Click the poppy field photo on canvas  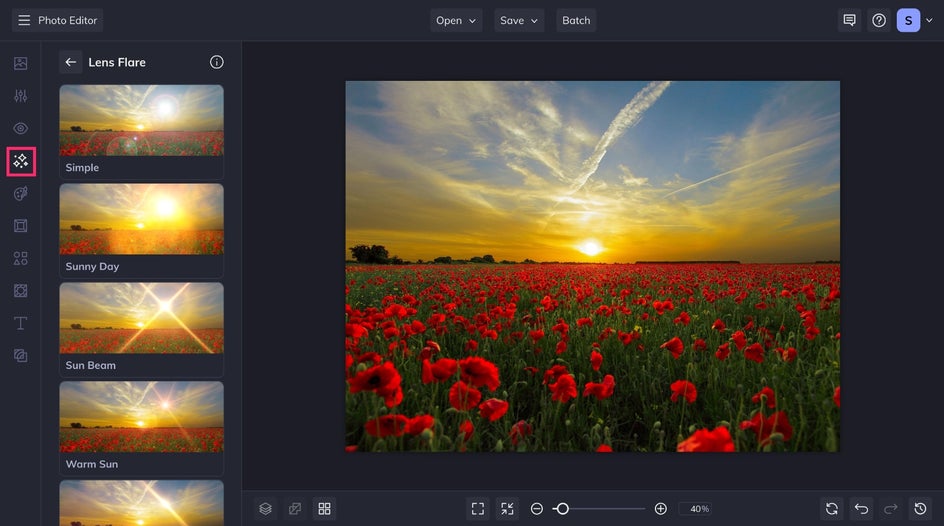[x=592, y=267]
